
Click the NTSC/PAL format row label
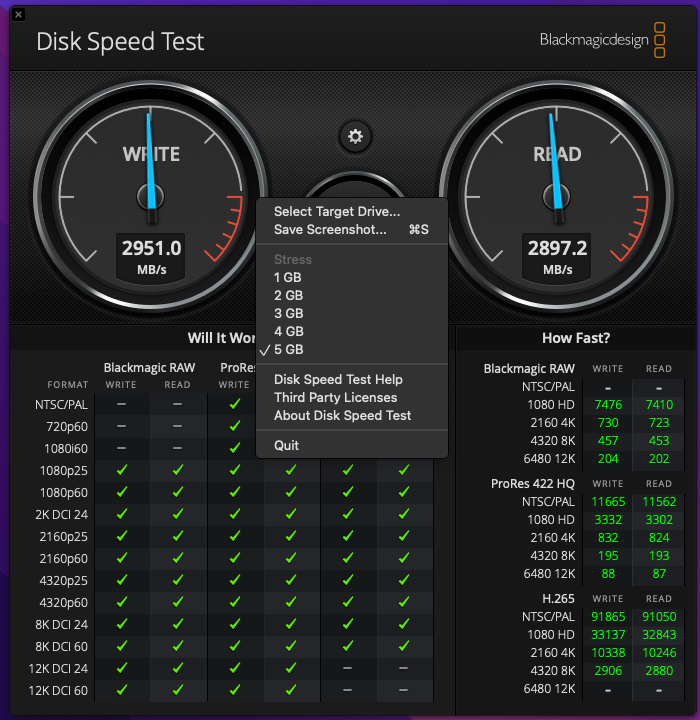coord(62,405)
